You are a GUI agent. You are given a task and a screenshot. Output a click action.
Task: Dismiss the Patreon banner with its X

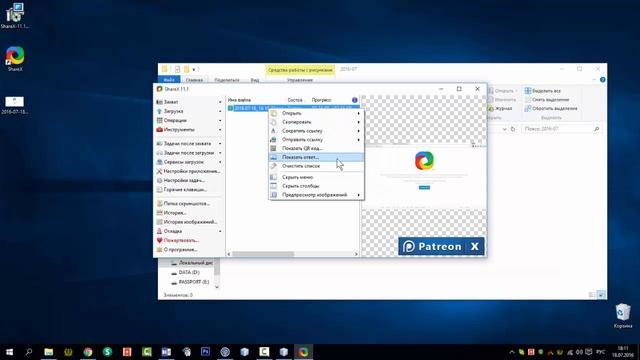tap(474, 247)
